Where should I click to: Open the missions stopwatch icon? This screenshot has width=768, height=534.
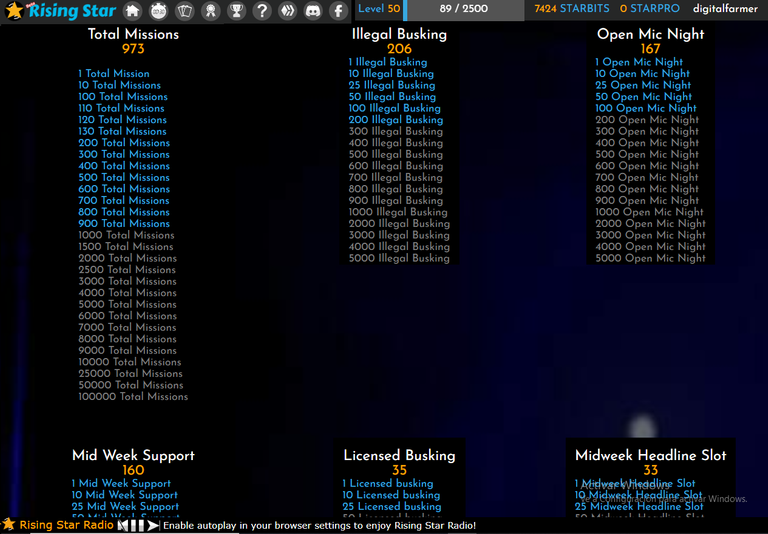(x=158, y=11)
